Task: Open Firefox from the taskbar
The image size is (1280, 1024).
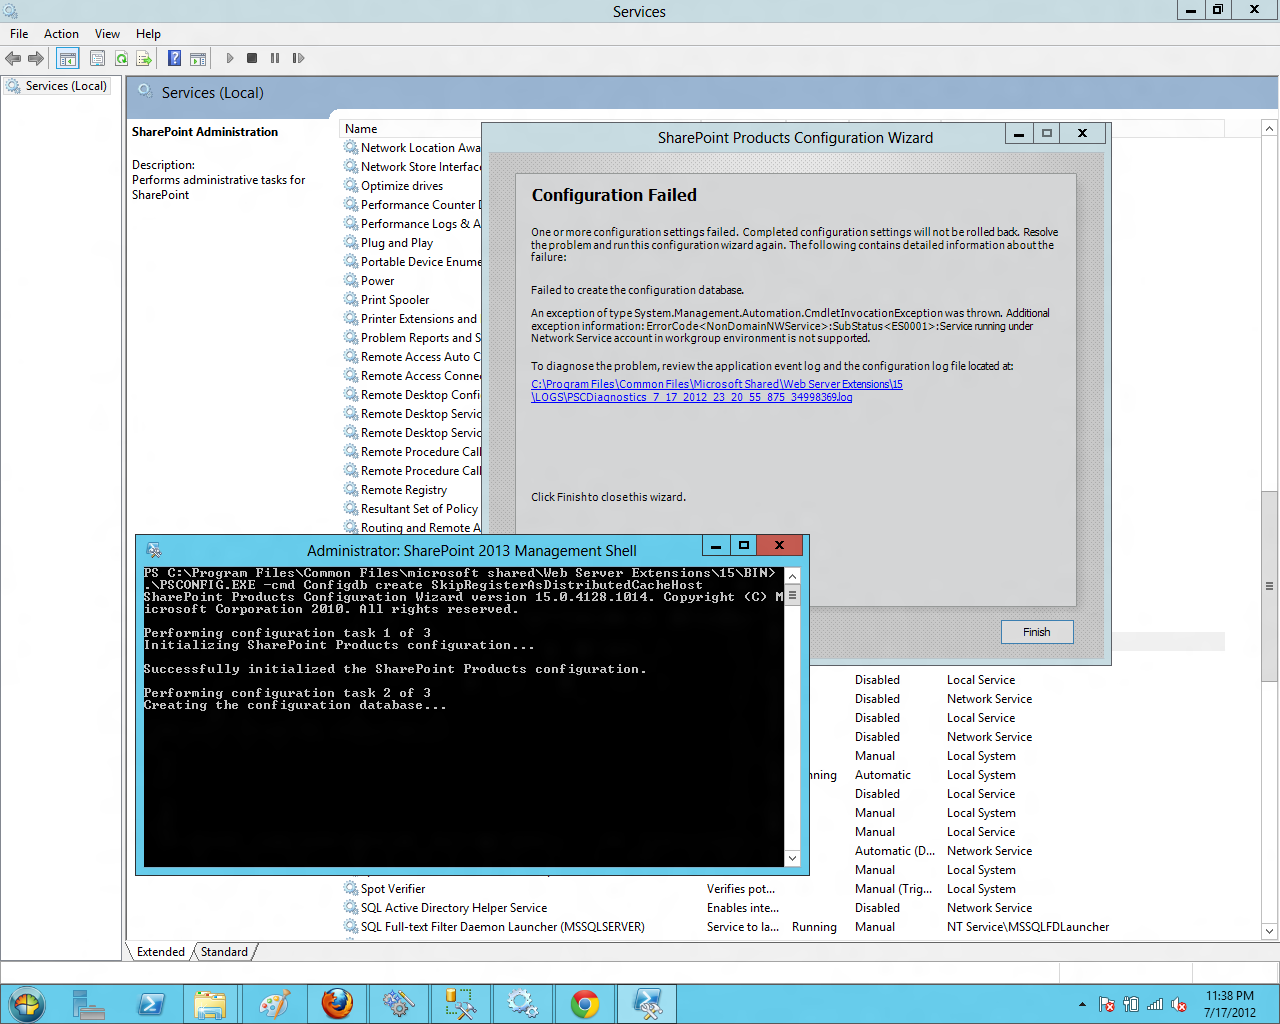Action: (337, 1004)
